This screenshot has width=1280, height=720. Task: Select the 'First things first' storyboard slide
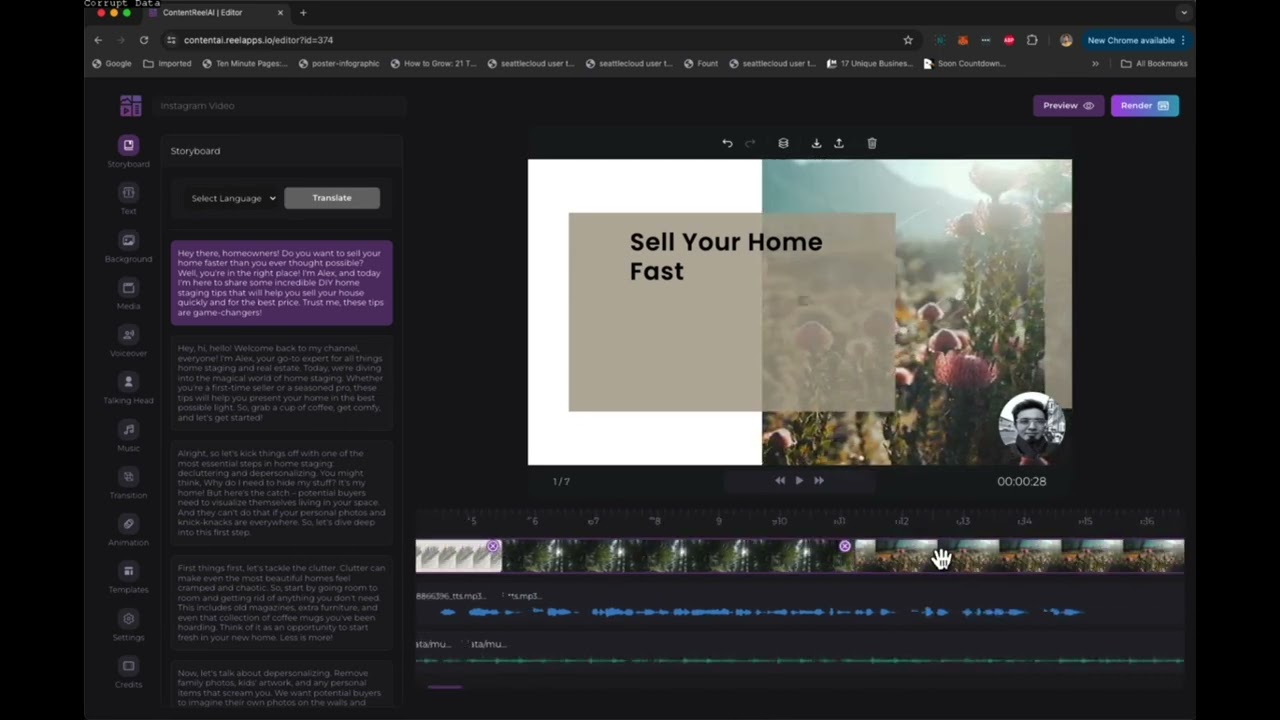point(282,602)
